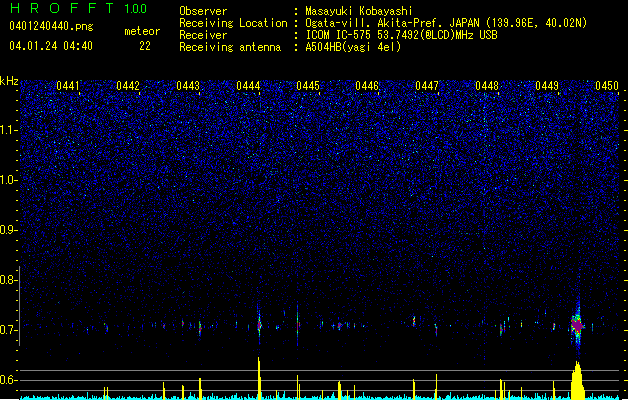Click the 0446 time marker
Viewport: 629px width, 400px height.
pos(367,86)
